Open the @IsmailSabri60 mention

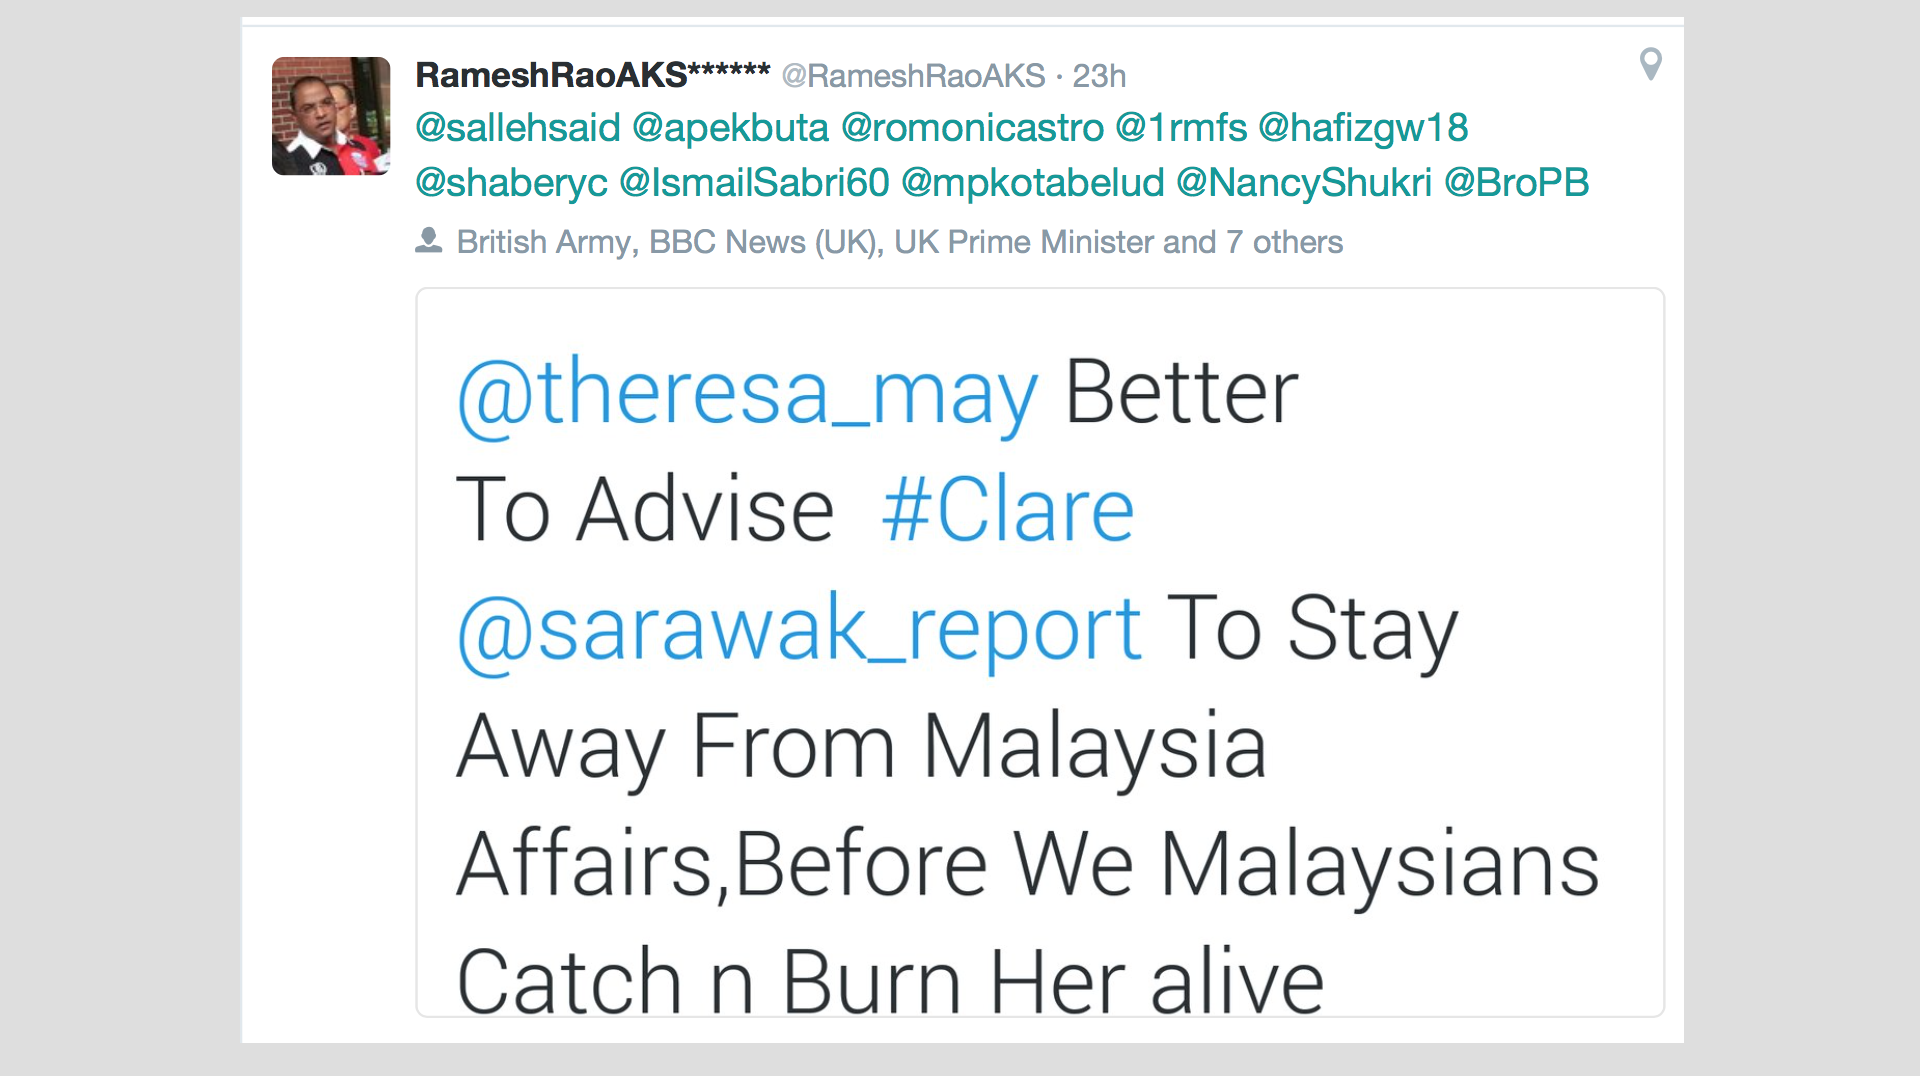[754, 183]
